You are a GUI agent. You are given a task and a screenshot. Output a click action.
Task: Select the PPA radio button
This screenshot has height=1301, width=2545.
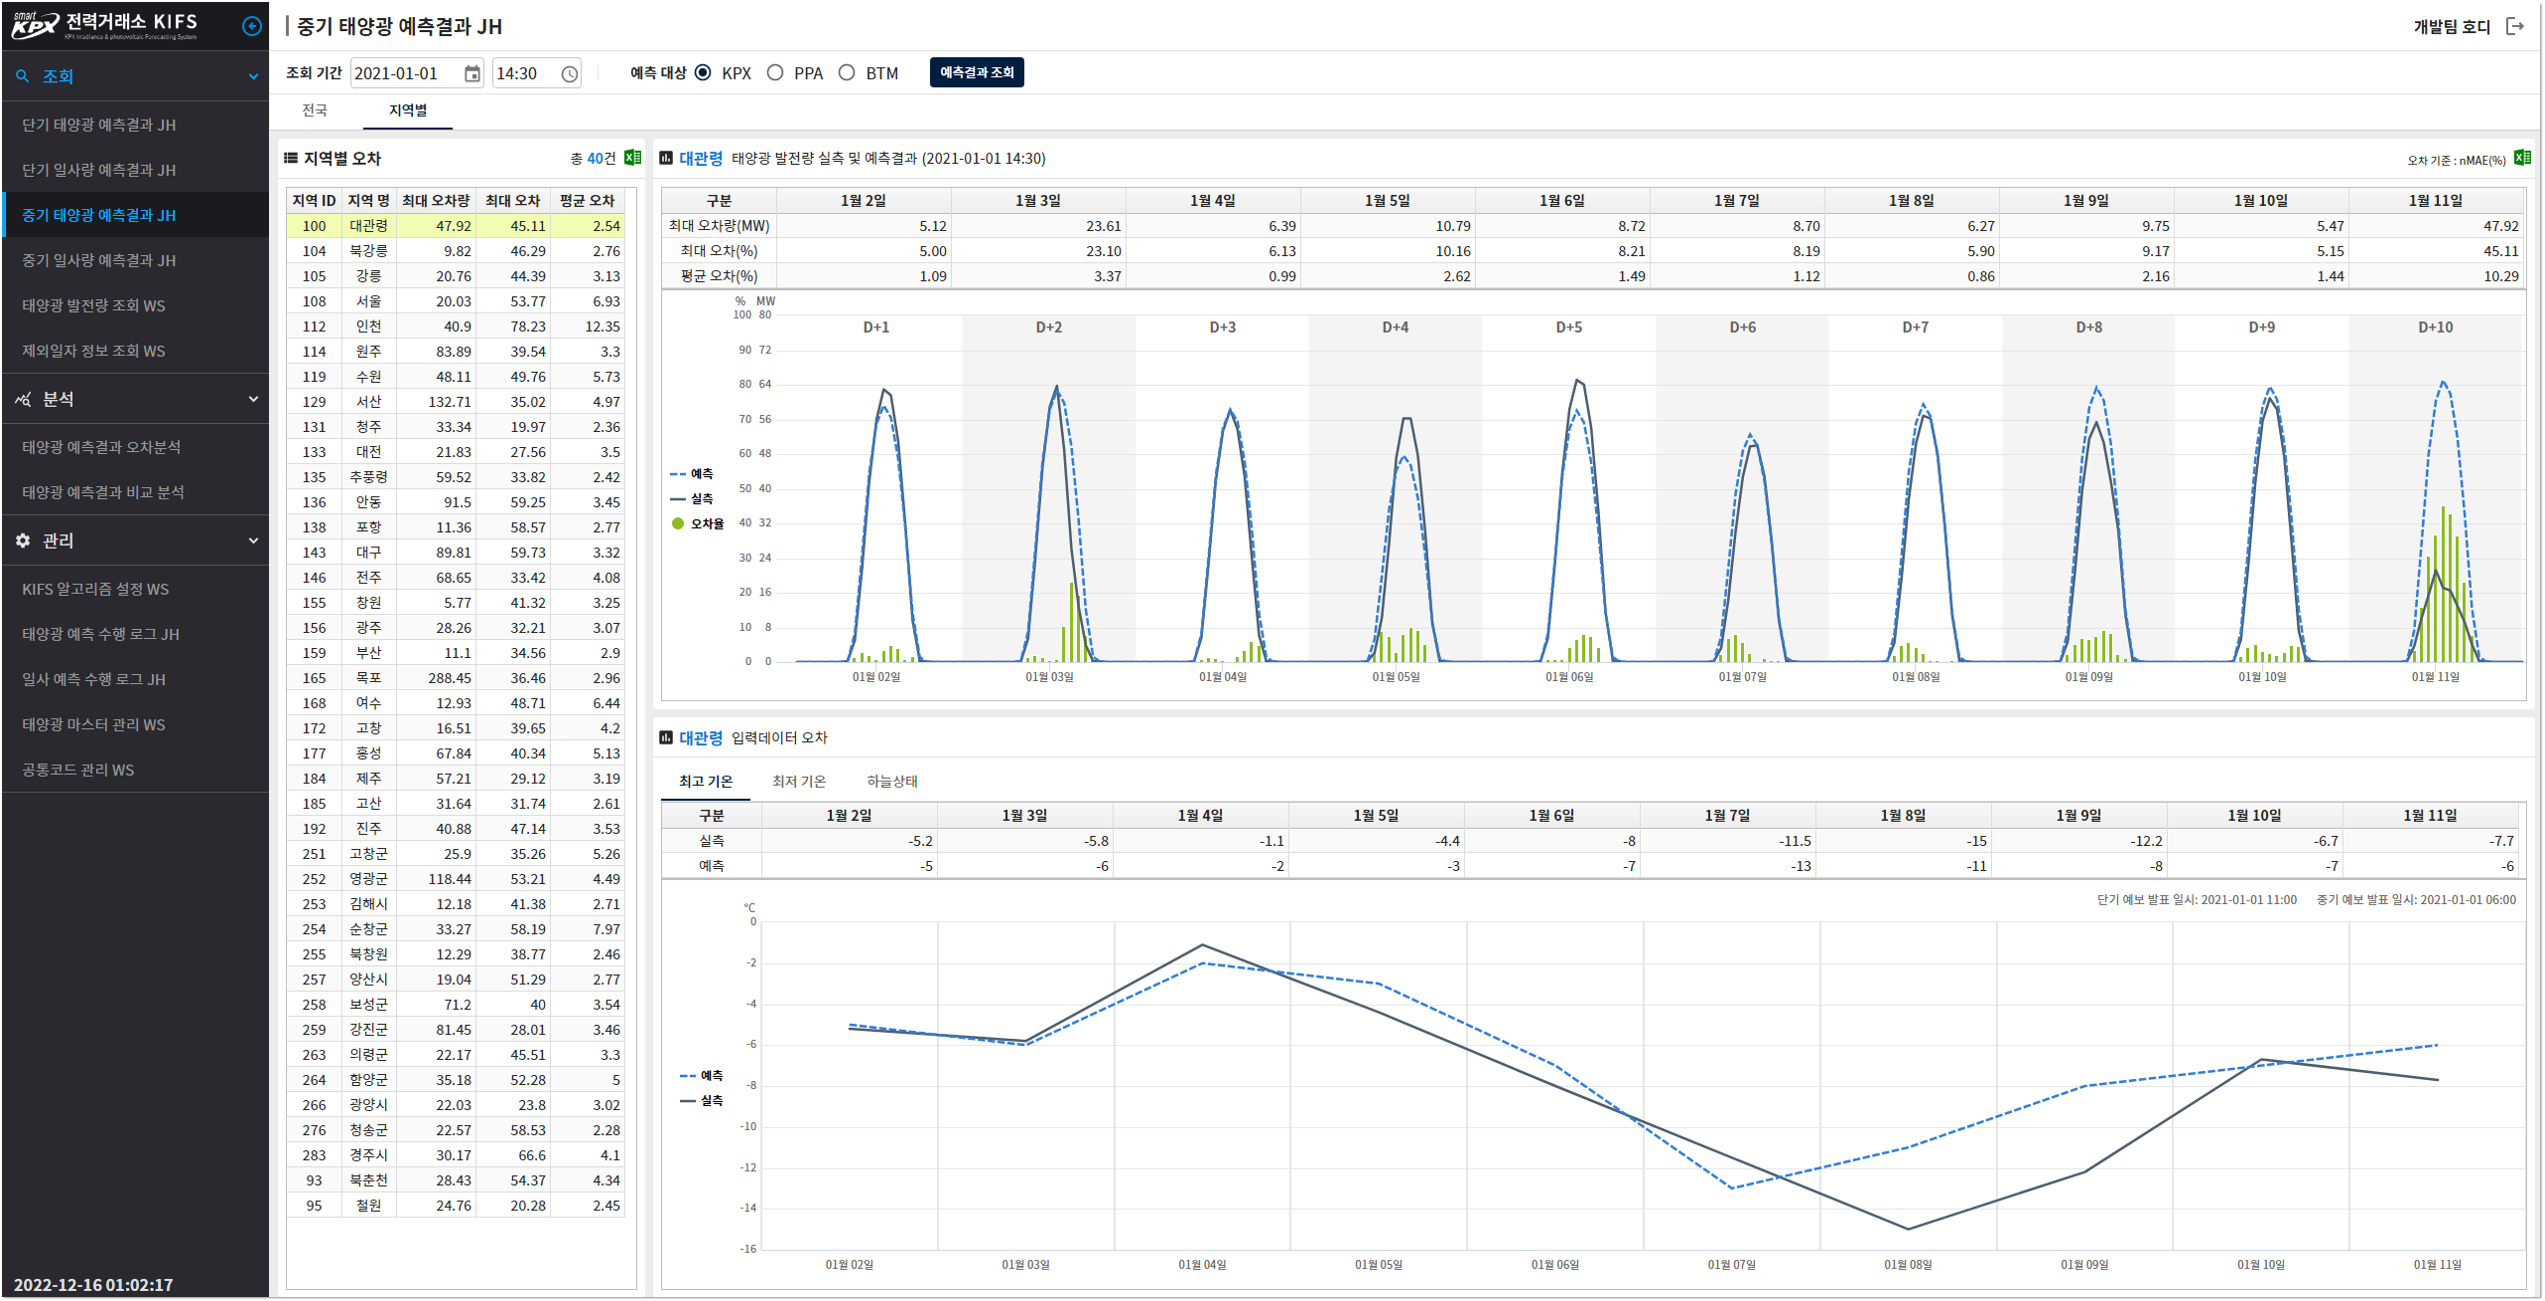pyautogui.click(x=775, y=73)
